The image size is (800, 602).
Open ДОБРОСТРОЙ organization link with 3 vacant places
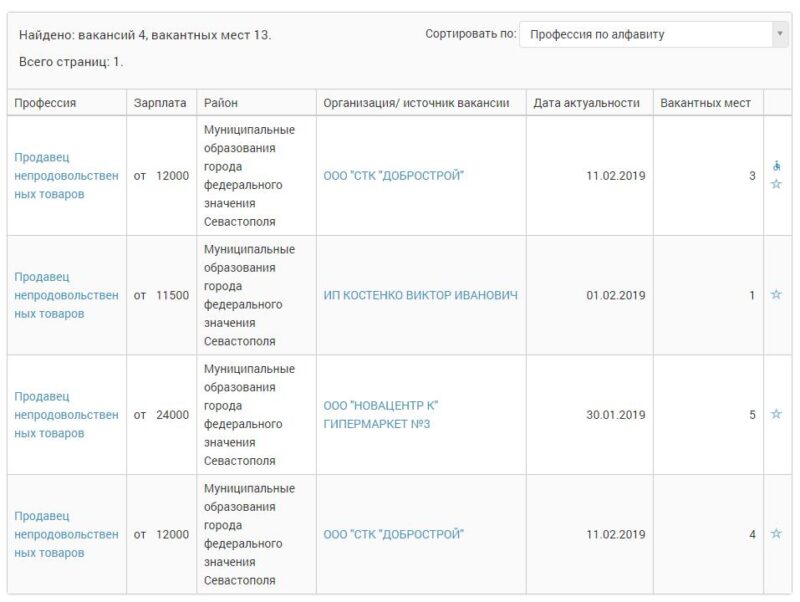click(x=394, y=176)
